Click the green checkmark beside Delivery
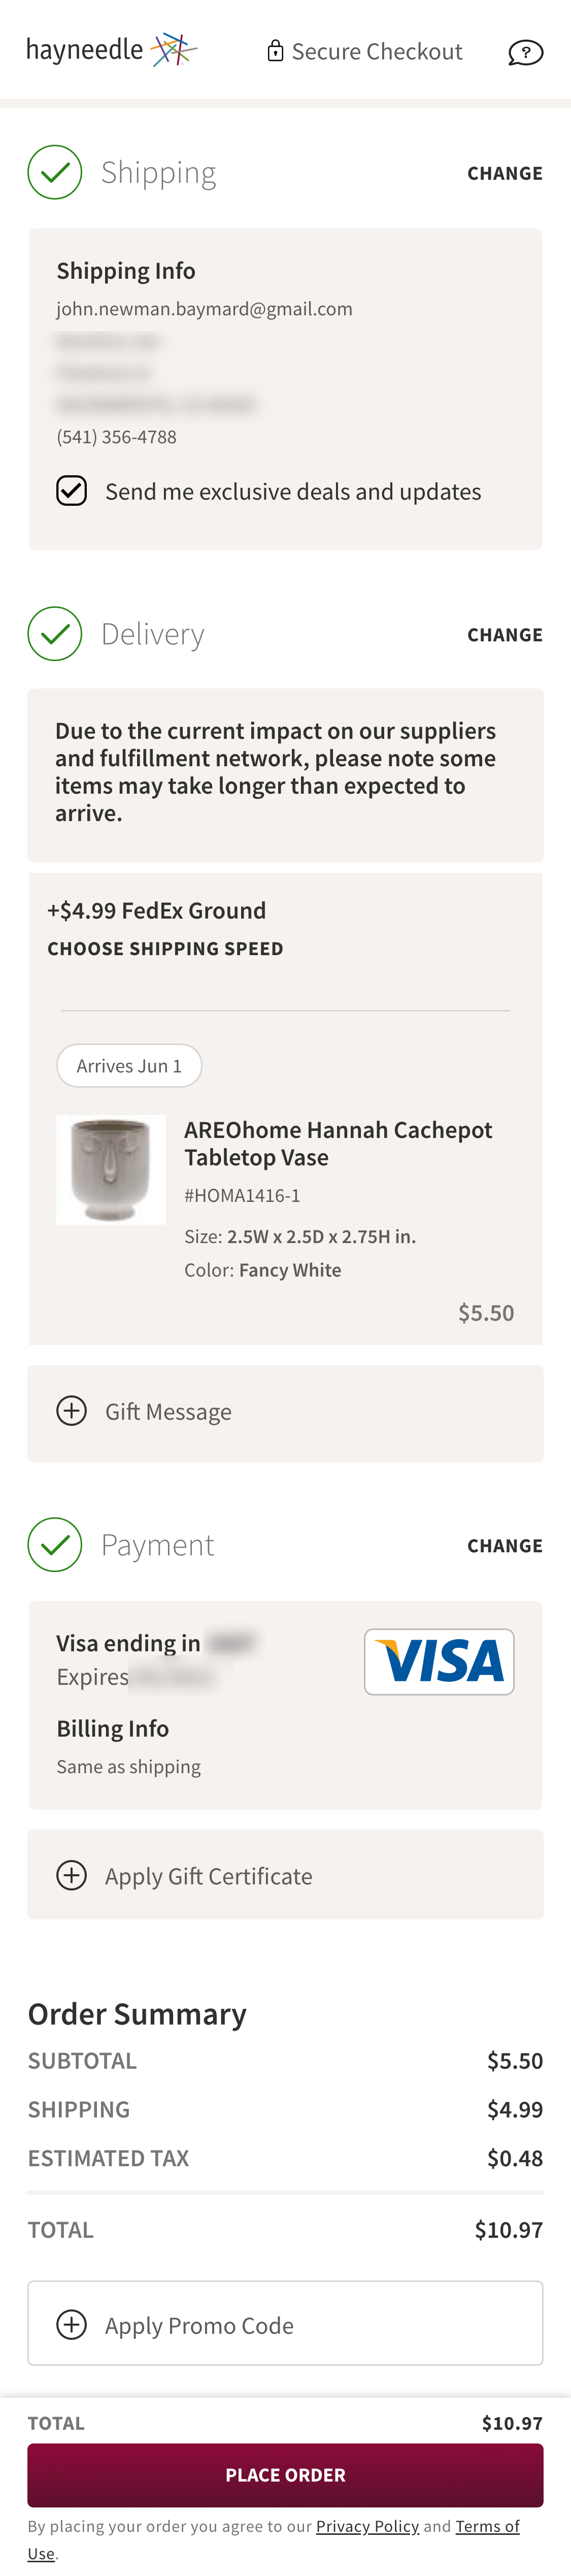Viewport: 571px width, 2576px height. click(x=55, y=633)
